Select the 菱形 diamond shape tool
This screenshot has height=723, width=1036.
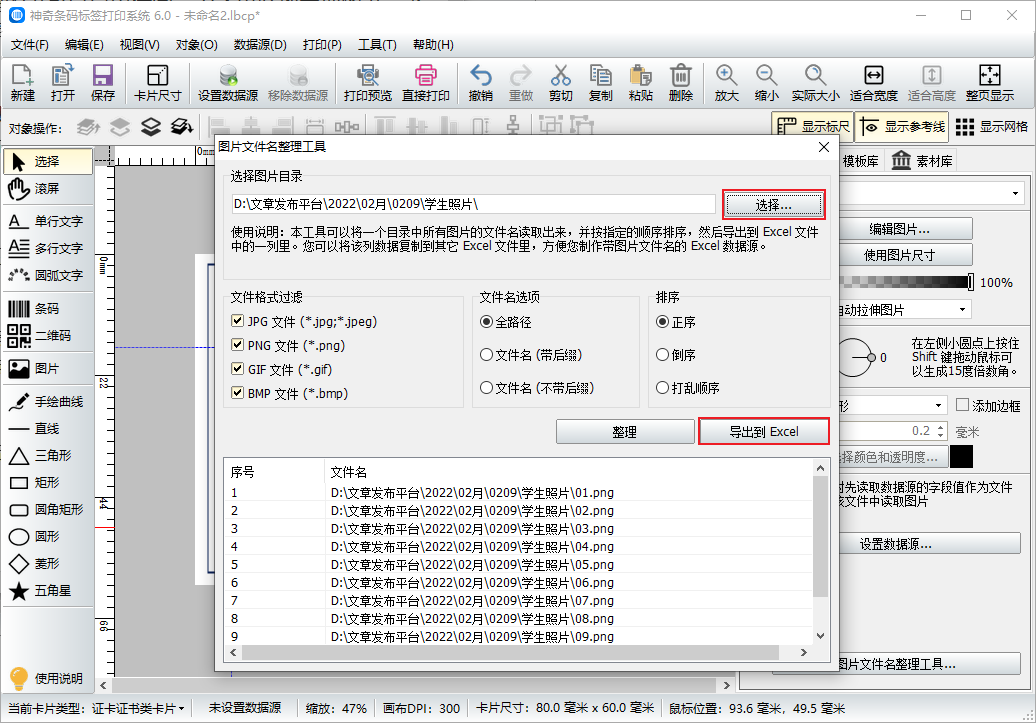(x=48, y=564)
